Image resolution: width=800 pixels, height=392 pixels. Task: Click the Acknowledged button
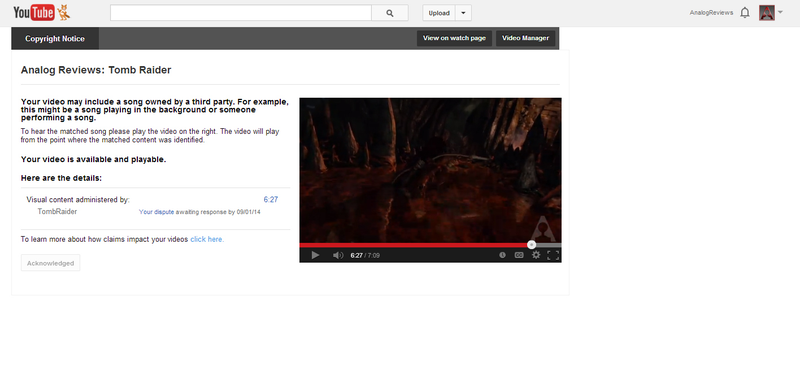(x=51, y=263)
